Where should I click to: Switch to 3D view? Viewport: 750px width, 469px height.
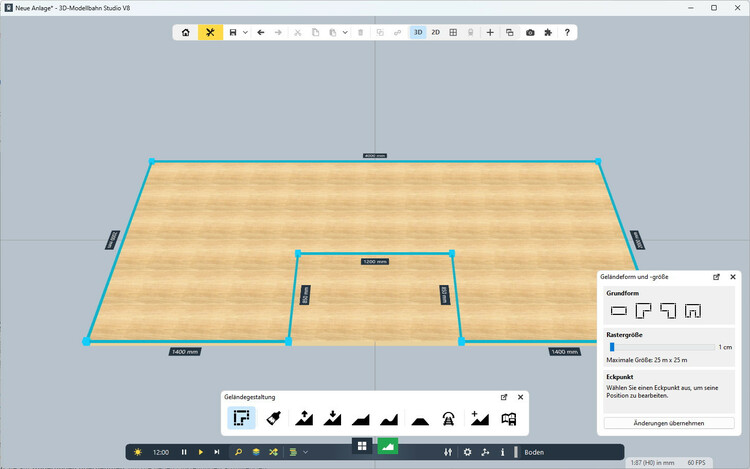coord(418,33)
